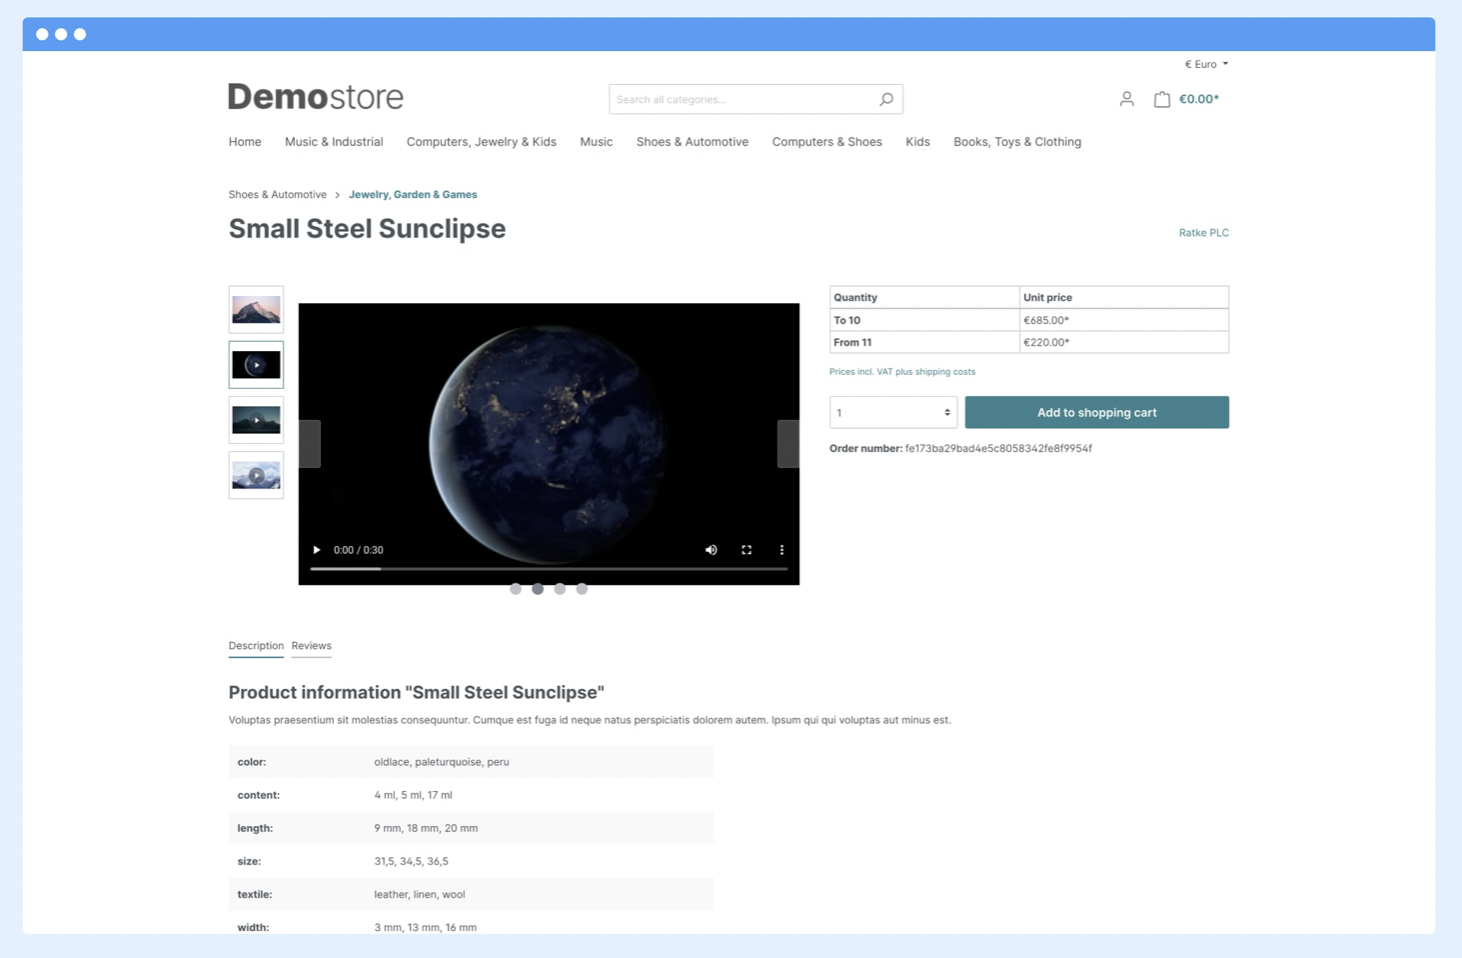Select the mountain sunset thumbnail
Screen dimensions: 1462x958
click(256, 310)
